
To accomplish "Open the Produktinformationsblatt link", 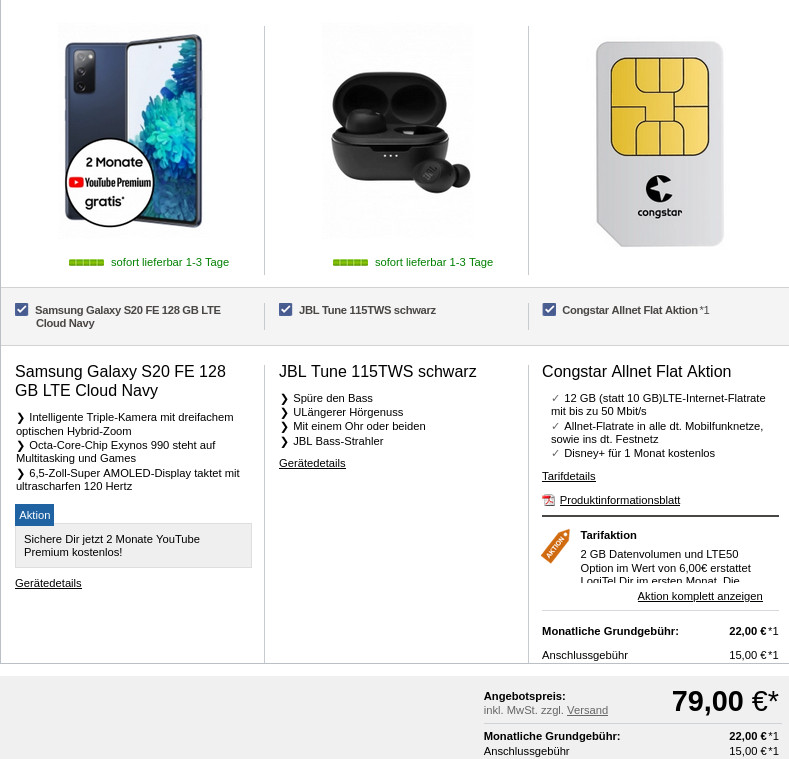I will [619, 500].
